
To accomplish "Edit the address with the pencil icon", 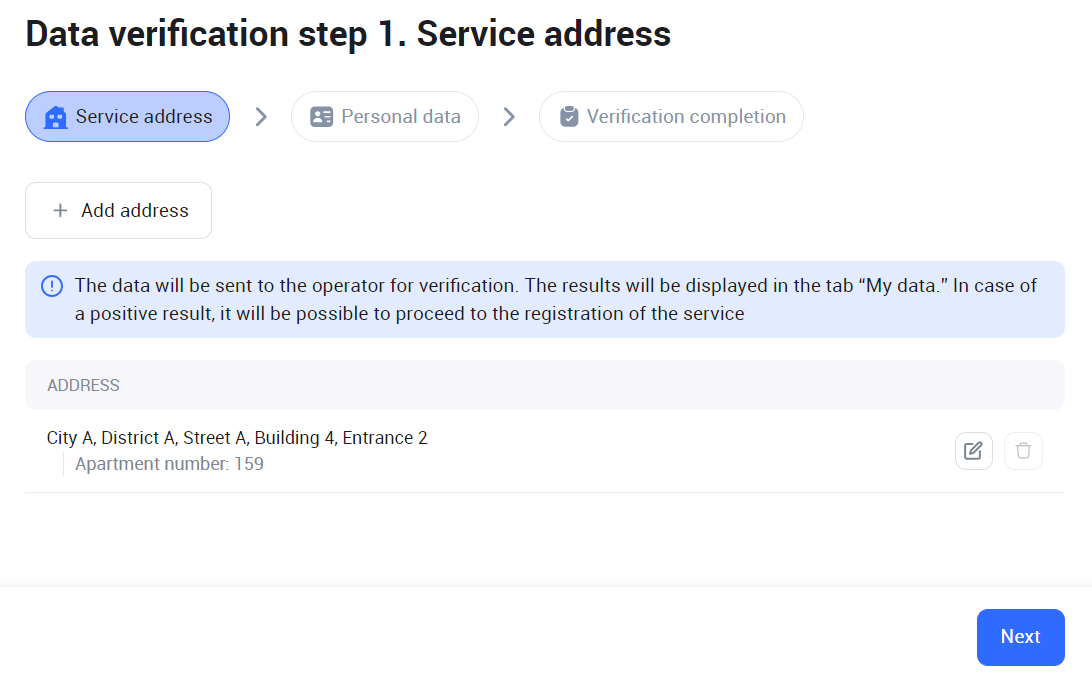I will [973, 451].
